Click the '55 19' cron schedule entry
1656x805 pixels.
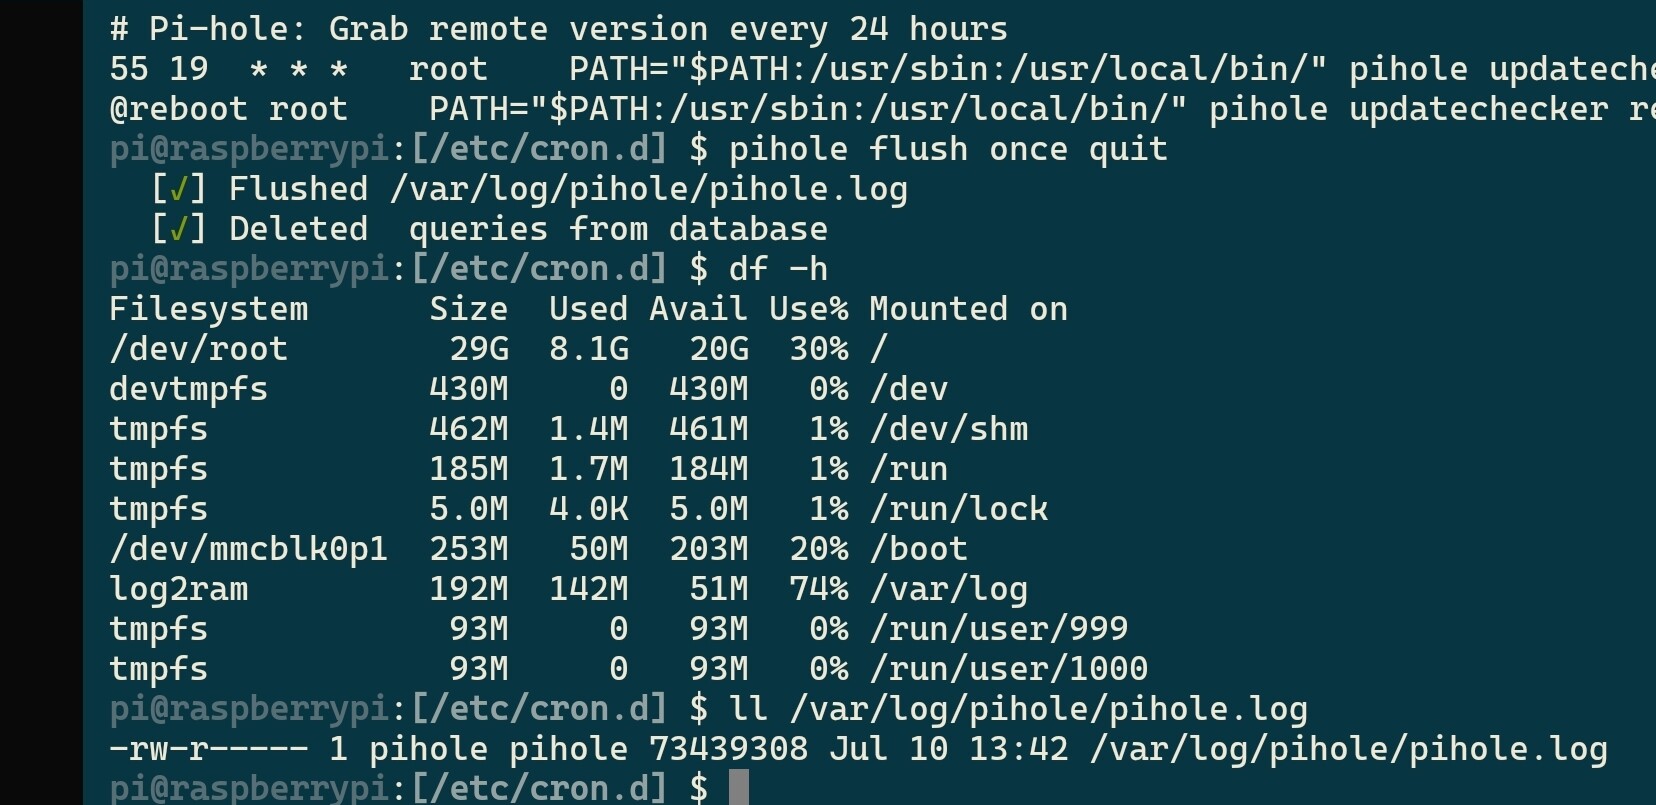coord(158,69)
